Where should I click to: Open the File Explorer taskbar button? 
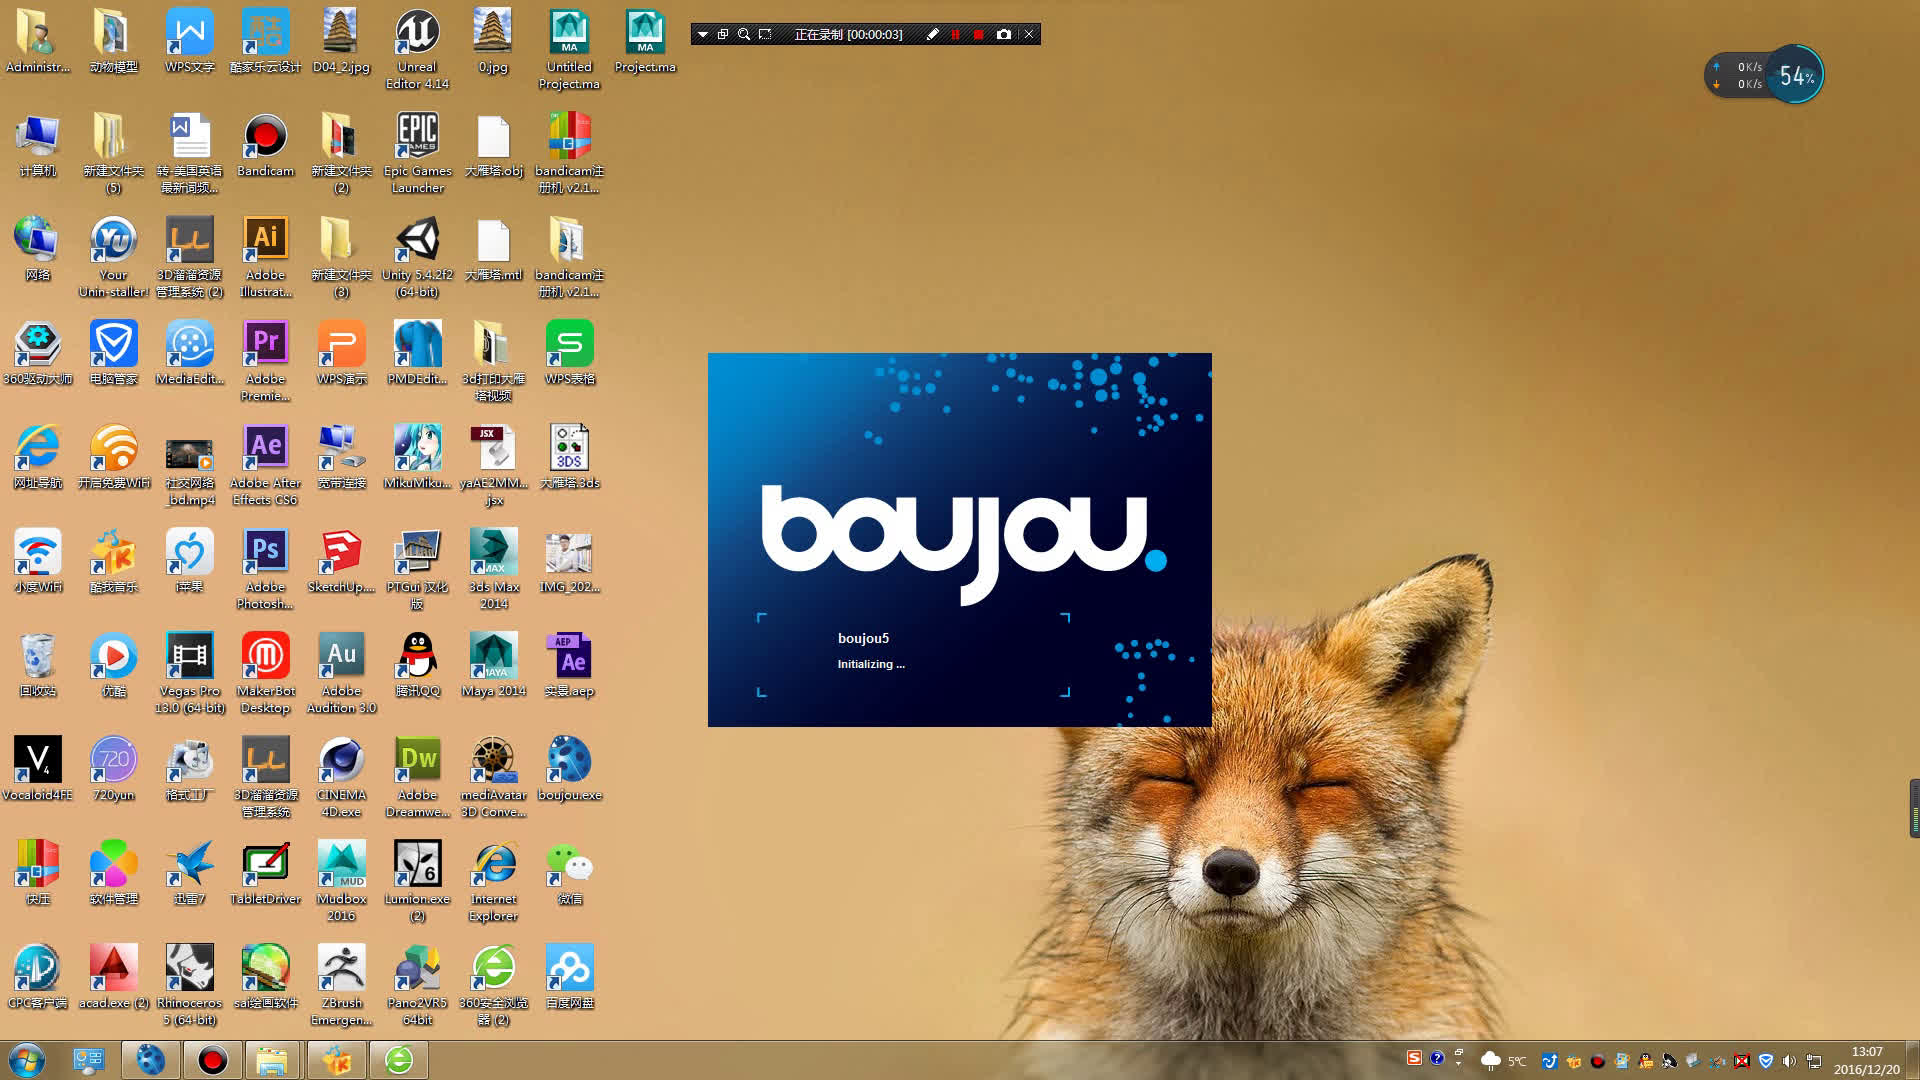(272, 1060)
